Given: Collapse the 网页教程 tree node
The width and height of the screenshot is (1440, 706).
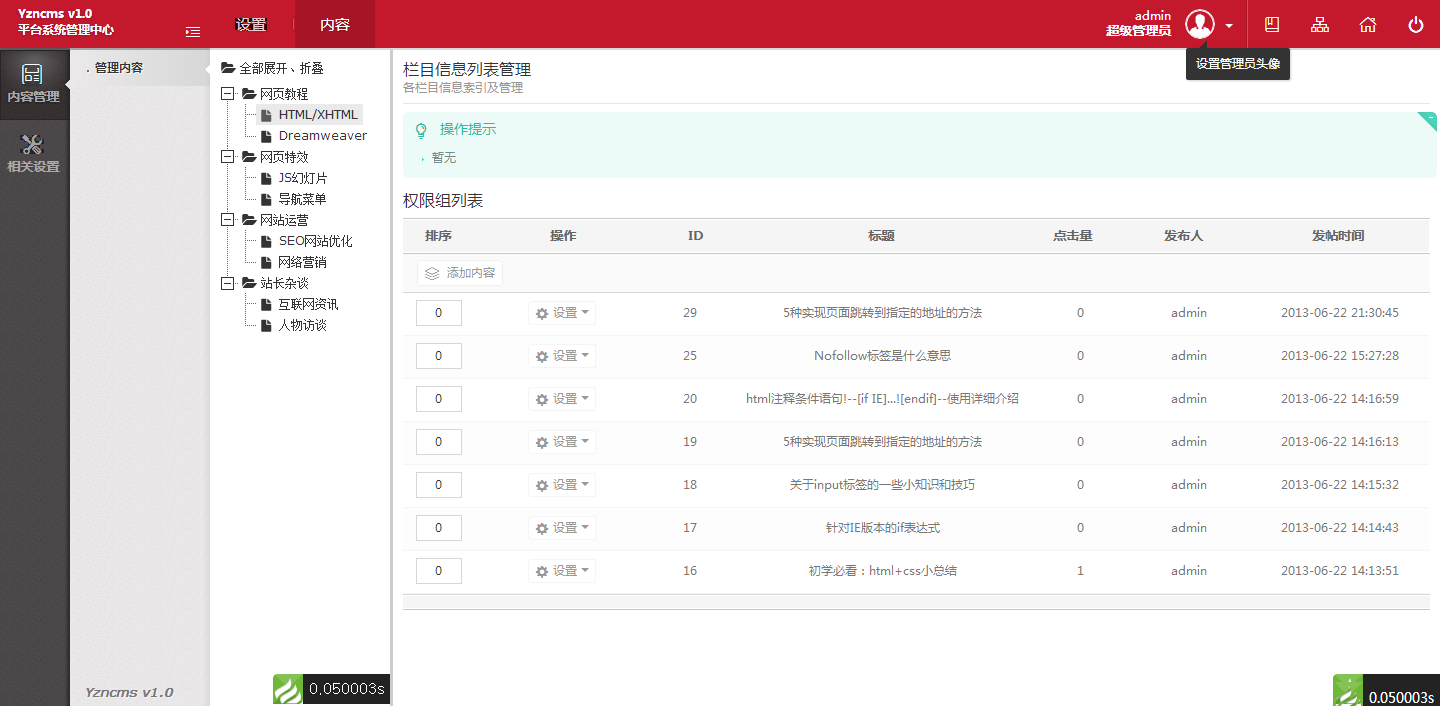Looking at the screenshot, I should point(227,94).
